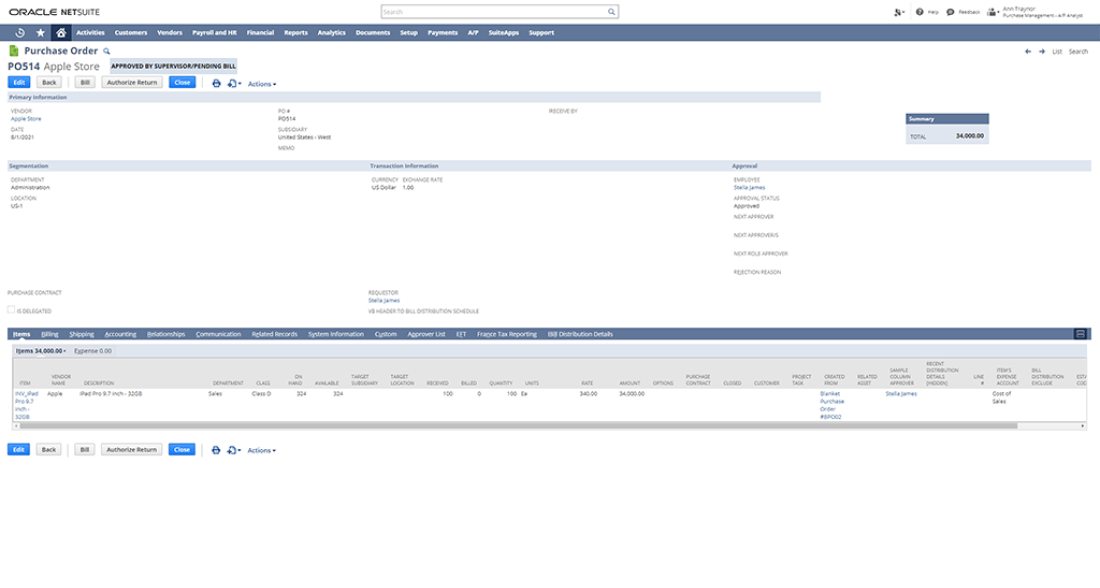Switch to the France Tax Reporting subtab
This screenshot has width=1100, height=588.
tap(507, 334)
